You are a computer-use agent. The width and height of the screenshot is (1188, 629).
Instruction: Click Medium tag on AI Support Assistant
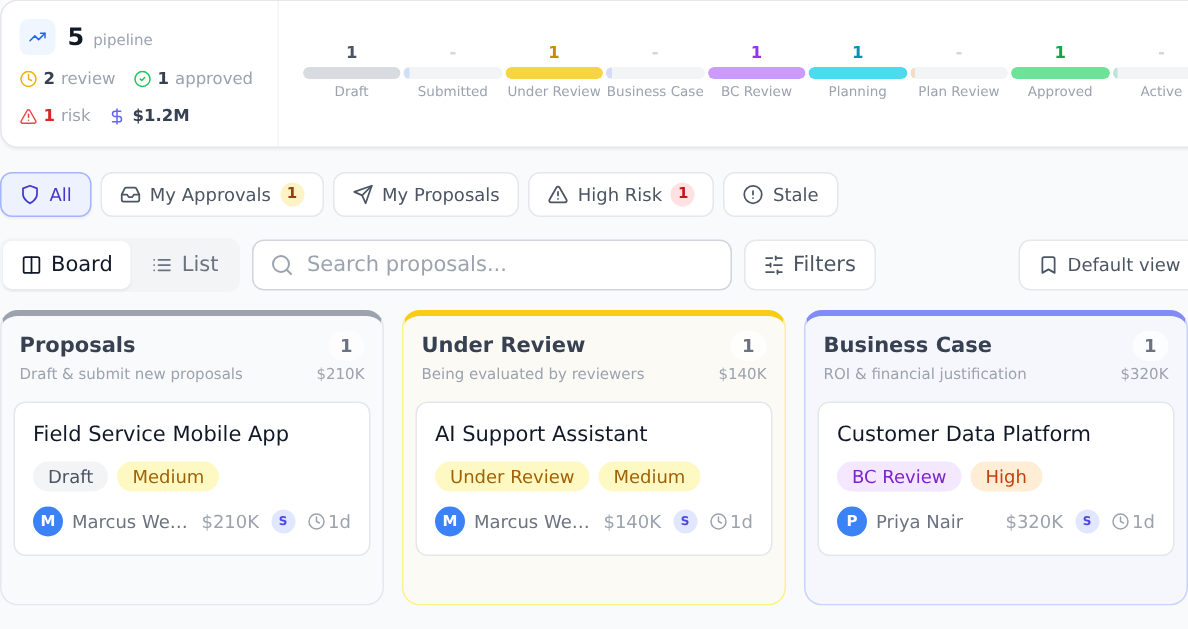[649, 477]
